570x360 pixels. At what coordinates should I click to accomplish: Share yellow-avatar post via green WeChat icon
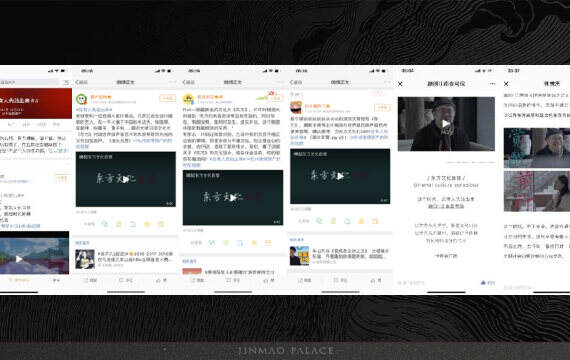coord(212,243)
